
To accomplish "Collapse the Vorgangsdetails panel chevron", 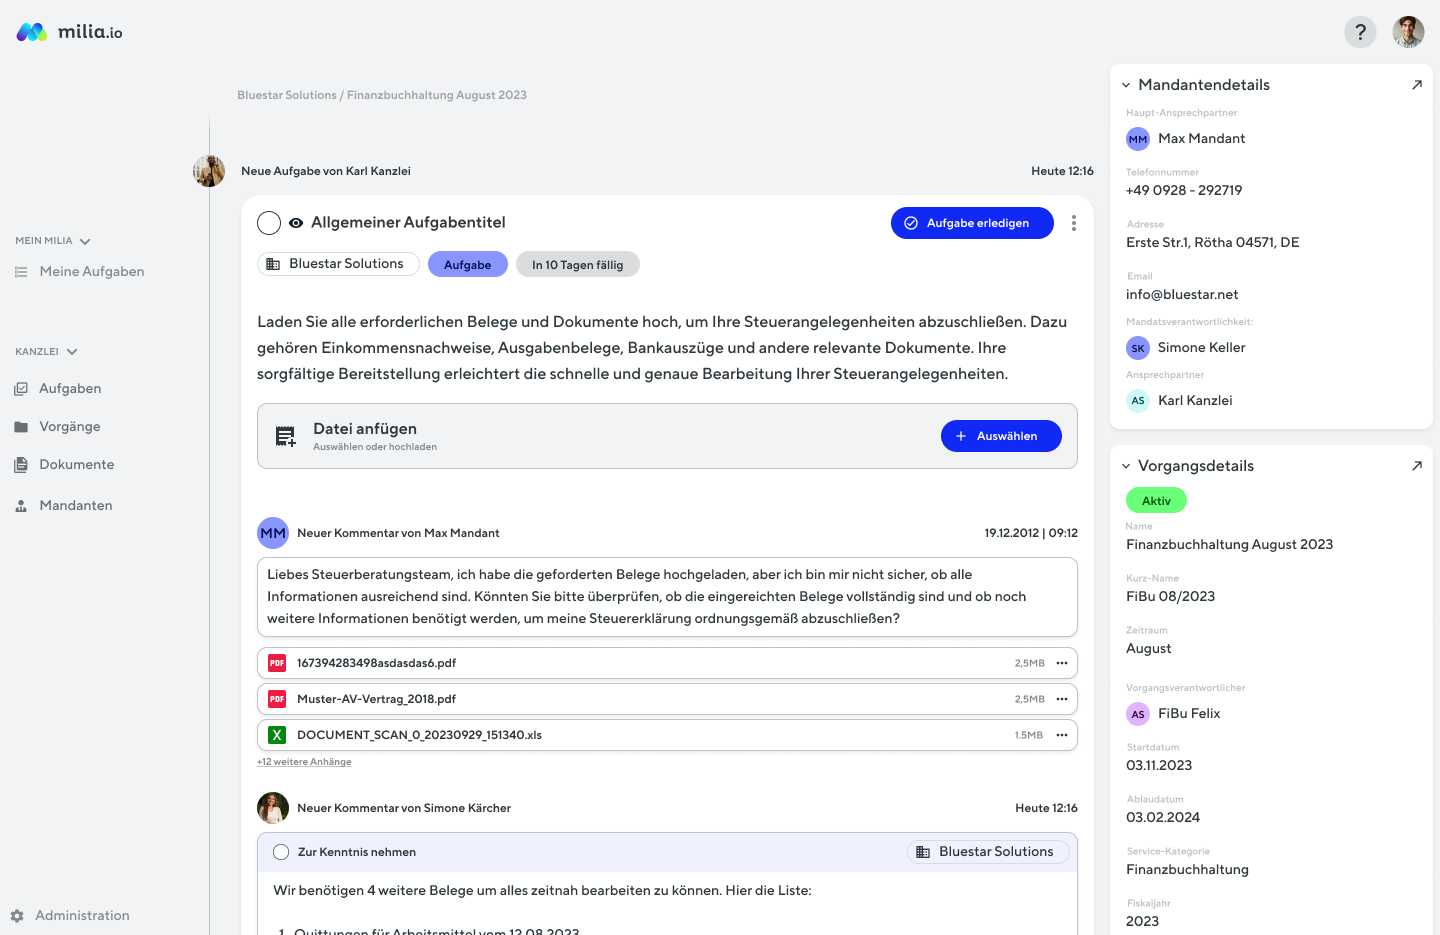I will pyautogui.click(x=1126, y=466).
